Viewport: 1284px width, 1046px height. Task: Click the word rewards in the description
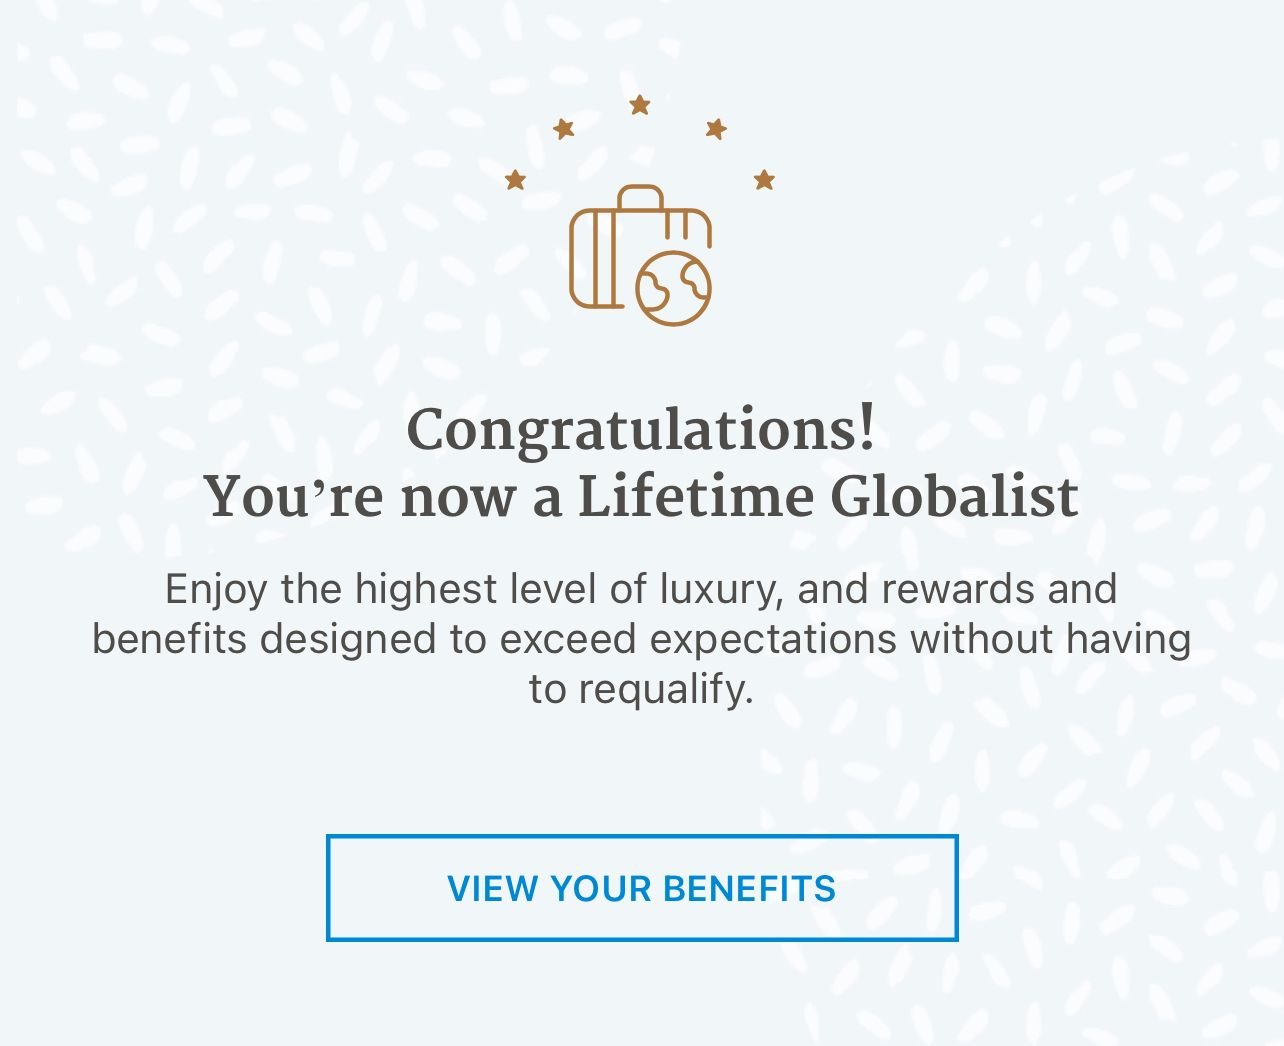pos(958,589)
